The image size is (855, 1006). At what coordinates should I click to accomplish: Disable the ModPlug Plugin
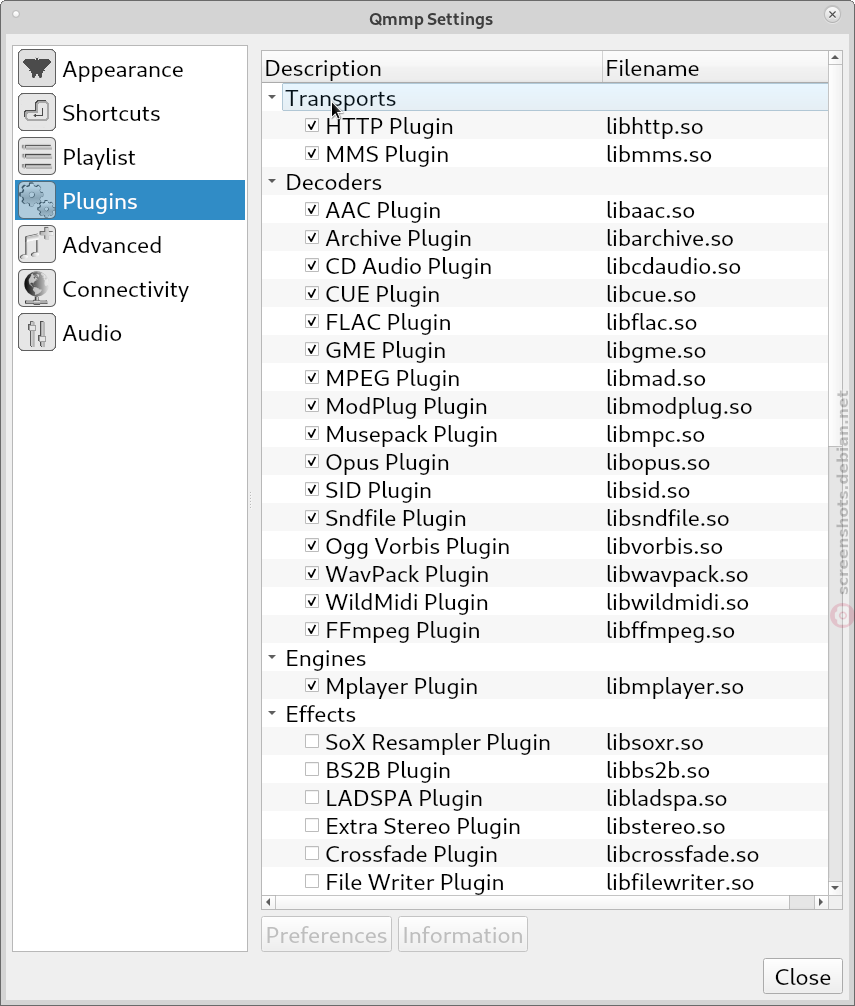click(312, 406)
